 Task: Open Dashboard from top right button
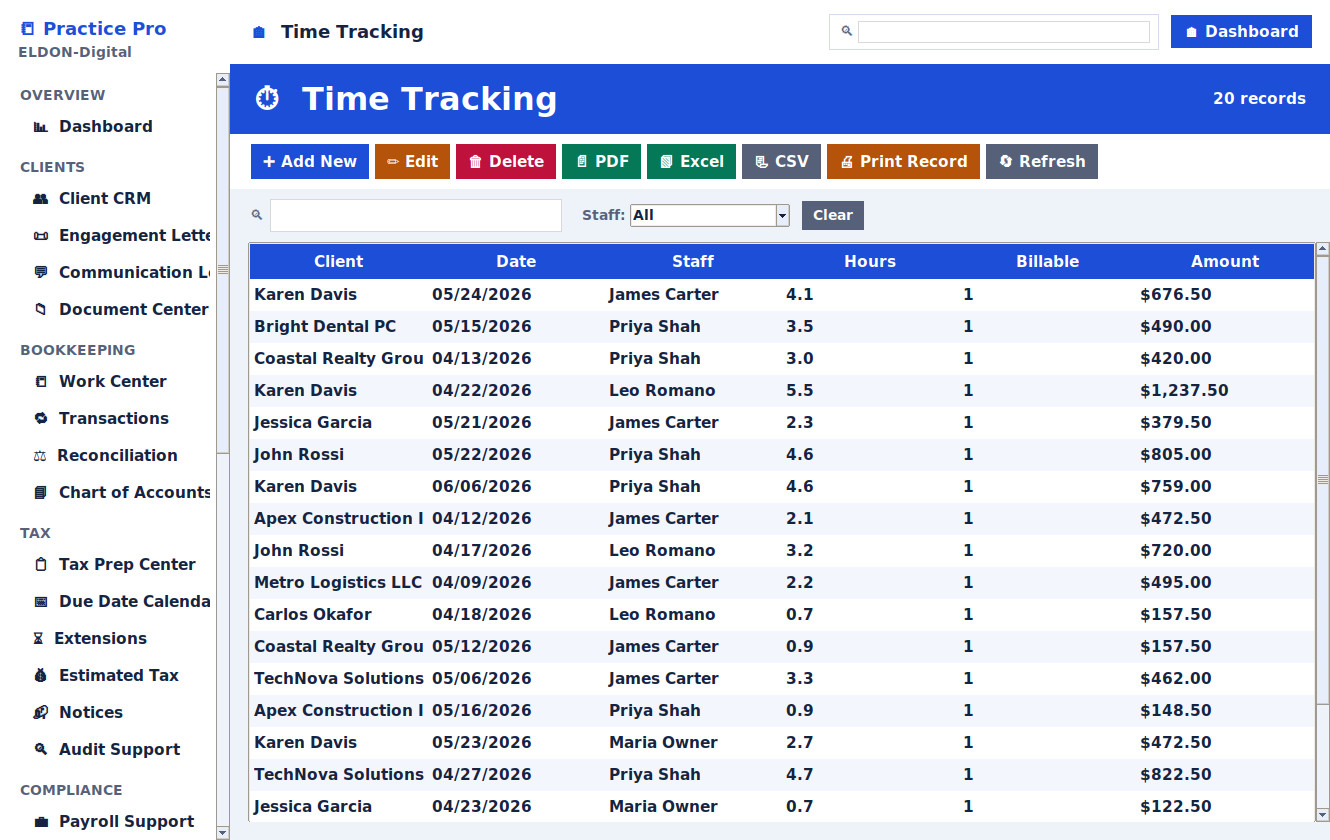(1241, 31)
